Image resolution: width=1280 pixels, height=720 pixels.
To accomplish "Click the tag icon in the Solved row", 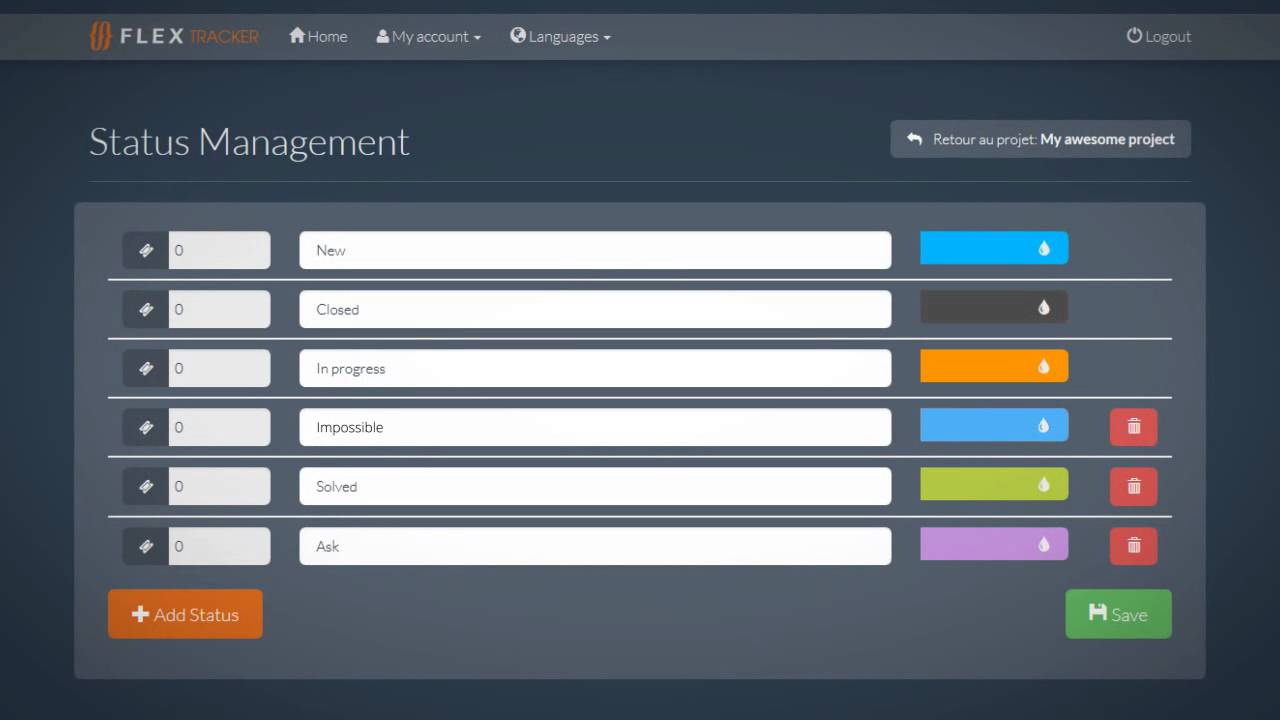I will [x=146, y=486].
